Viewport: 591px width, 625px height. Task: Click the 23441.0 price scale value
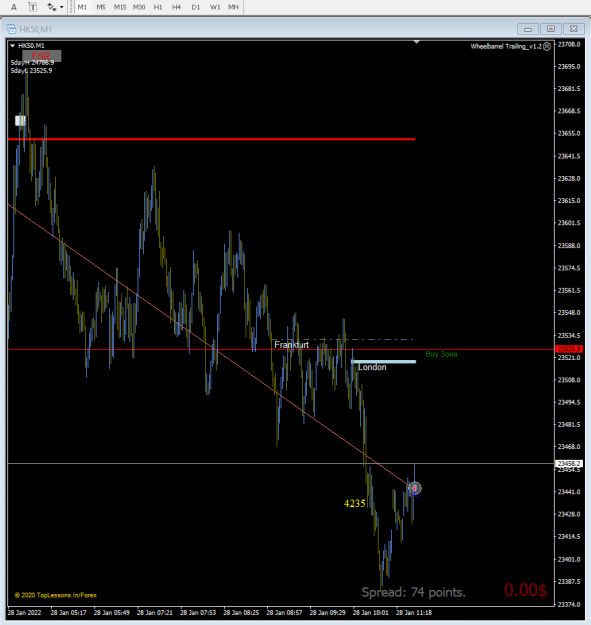click(x=569, y=492)
